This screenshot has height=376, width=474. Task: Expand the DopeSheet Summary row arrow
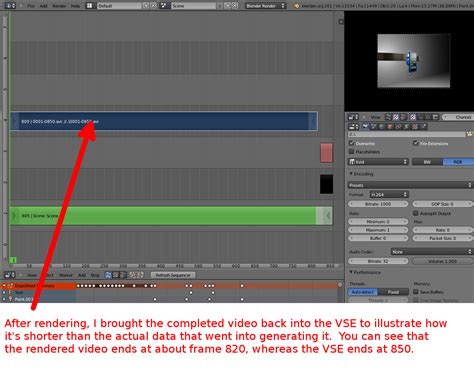click(x=4, y=286)
